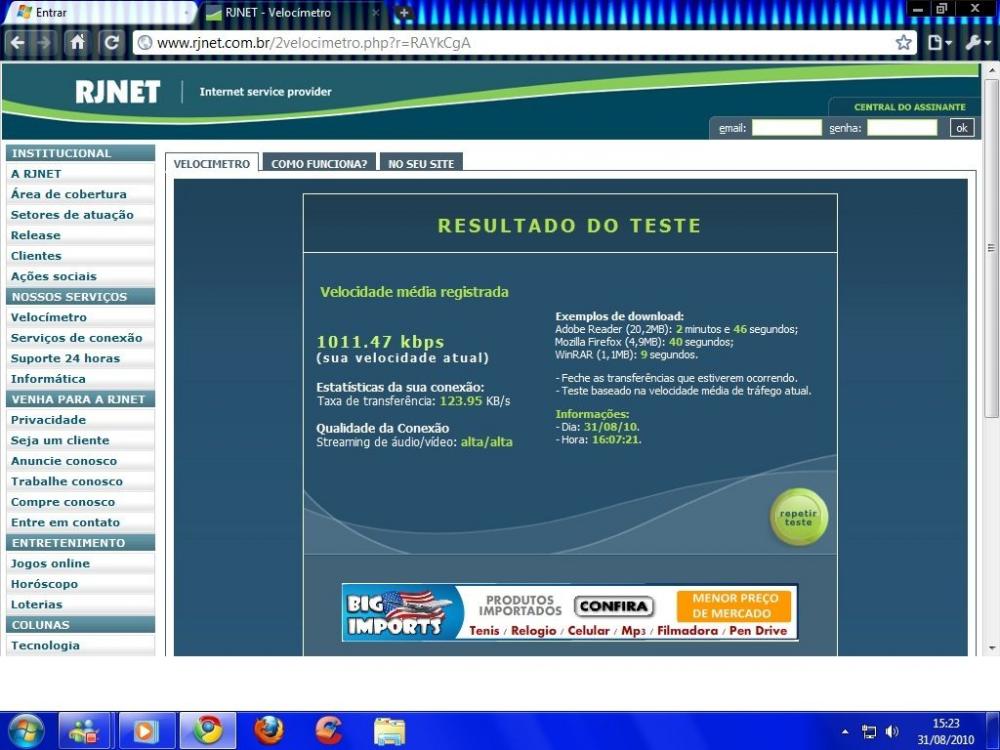
Task: Open the page menu dropdown
Action: (939, 43)
